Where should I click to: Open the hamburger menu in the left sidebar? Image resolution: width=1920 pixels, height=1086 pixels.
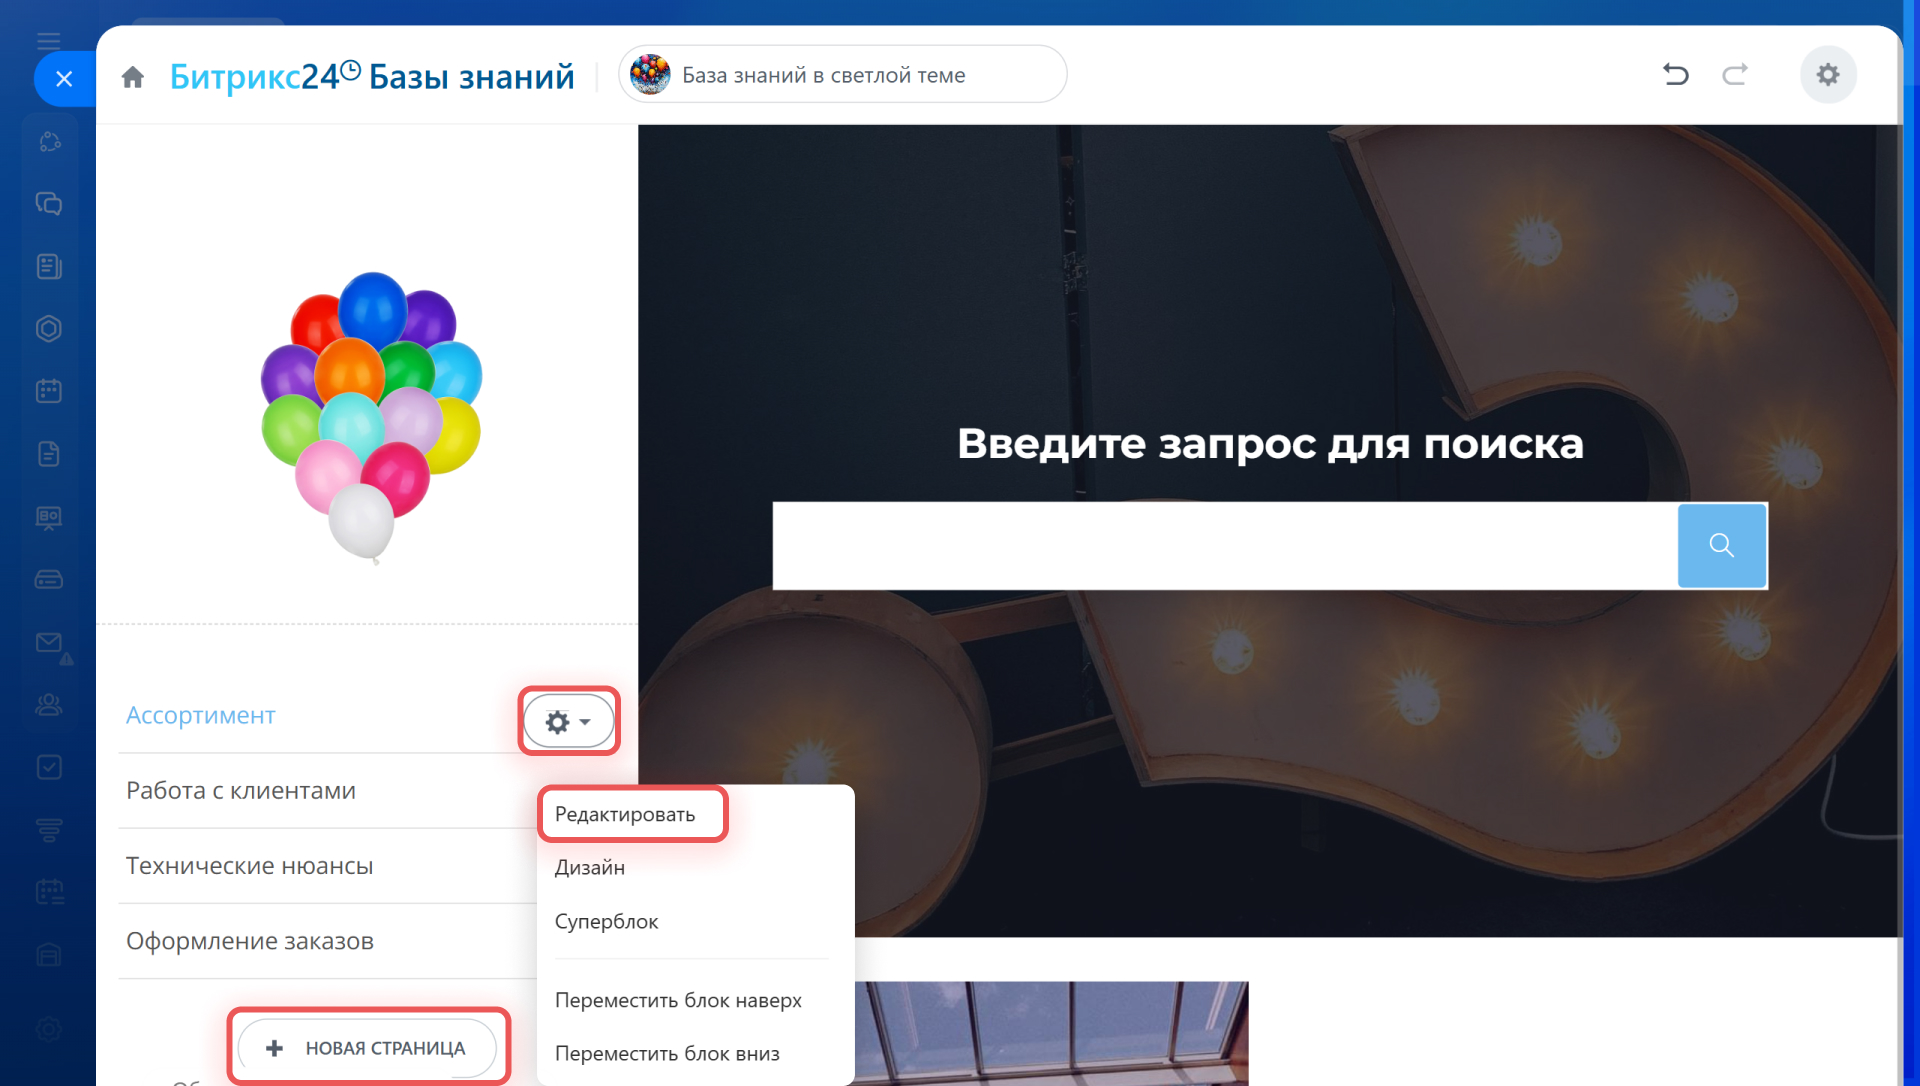(x=49, y=41)
